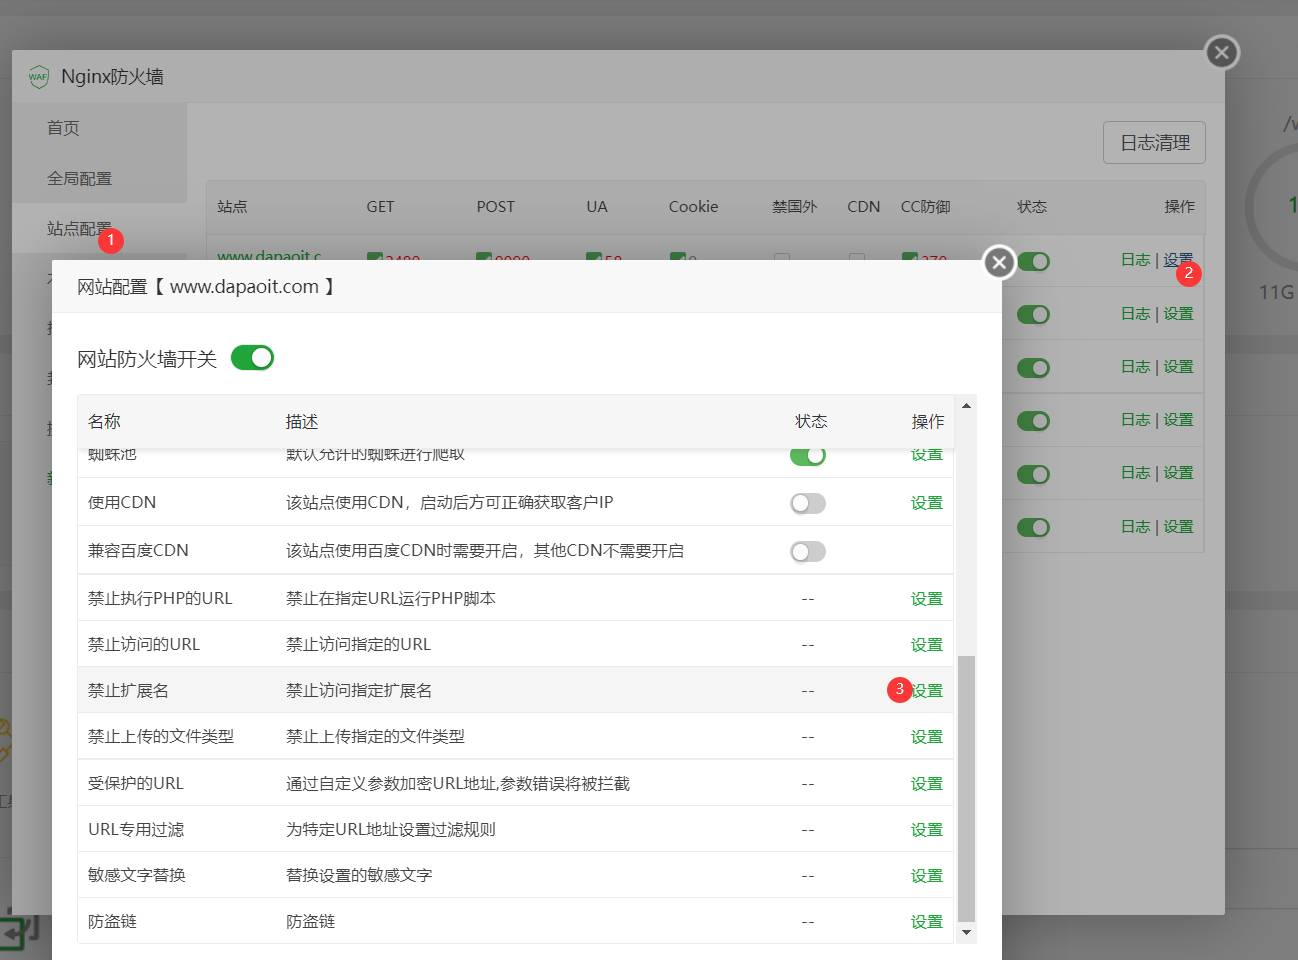Open 设置 for 禁止执行PHP的URL row
The width and height of the screenshot is (1298, 960).
(926, 599)
